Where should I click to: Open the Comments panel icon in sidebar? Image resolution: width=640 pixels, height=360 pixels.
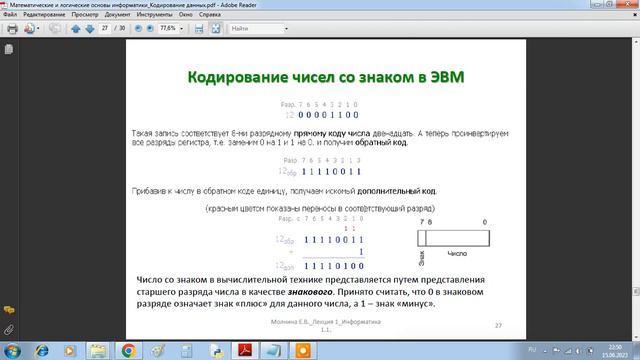point(9,310)
